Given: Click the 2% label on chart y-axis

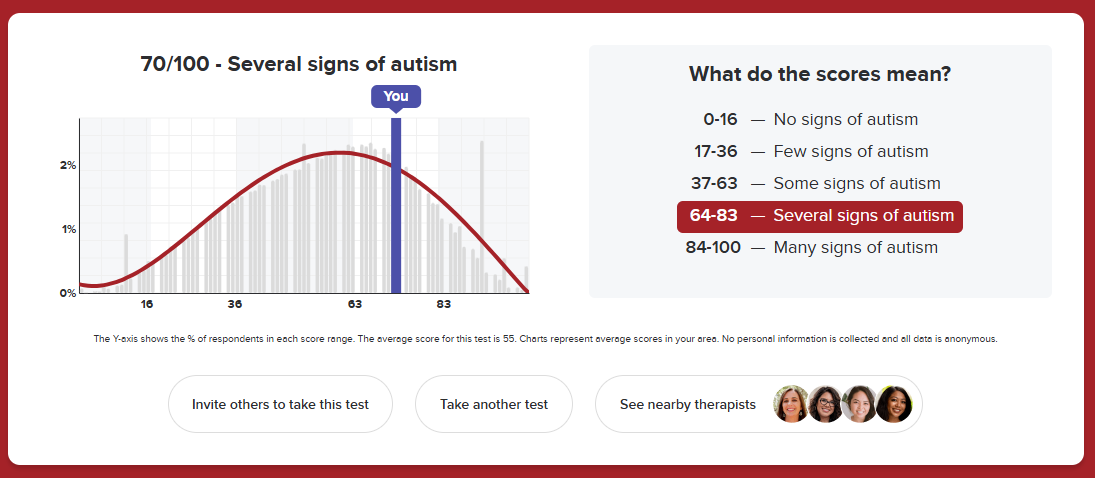Looking at the screenshot, I should click(x=68, y=165).
